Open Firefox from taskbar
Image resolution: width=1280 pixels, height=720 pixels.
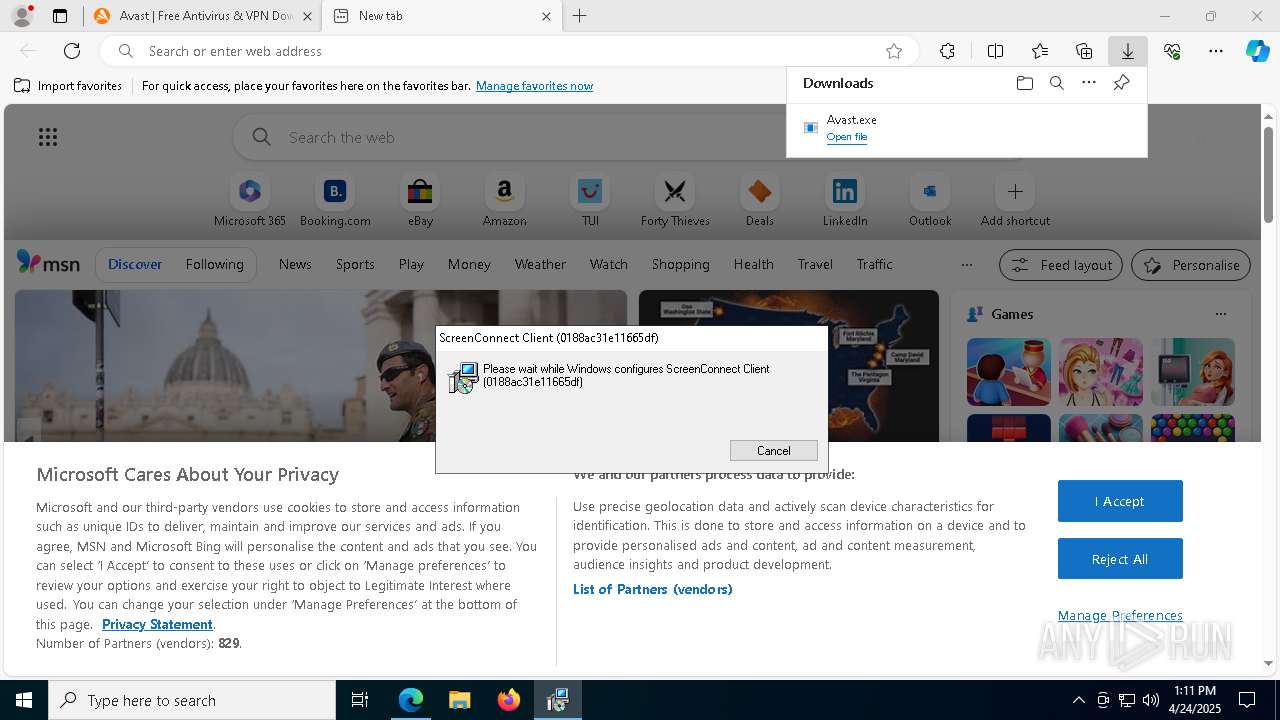pyautogui.click(x=509, y=700)
